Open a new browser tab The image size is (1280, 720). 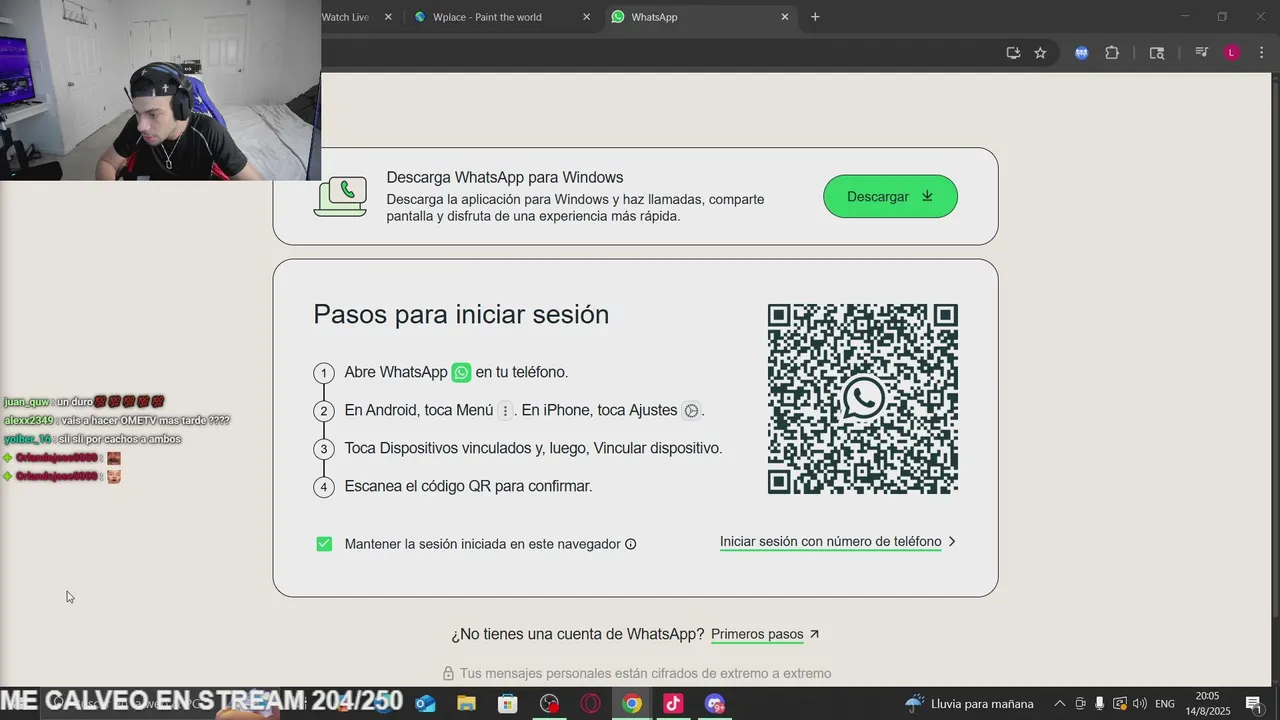click(x=815, y=17)
